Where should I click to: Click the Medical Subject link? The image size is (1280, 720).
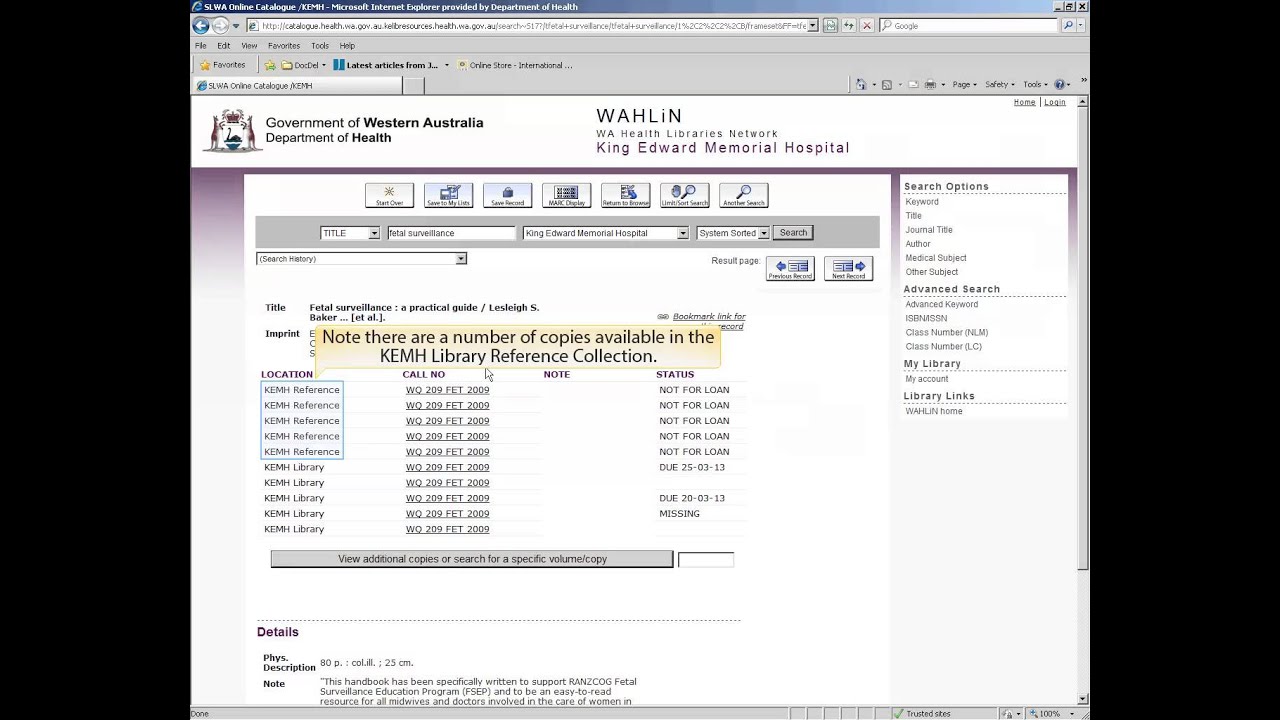[x=936, y=258]
